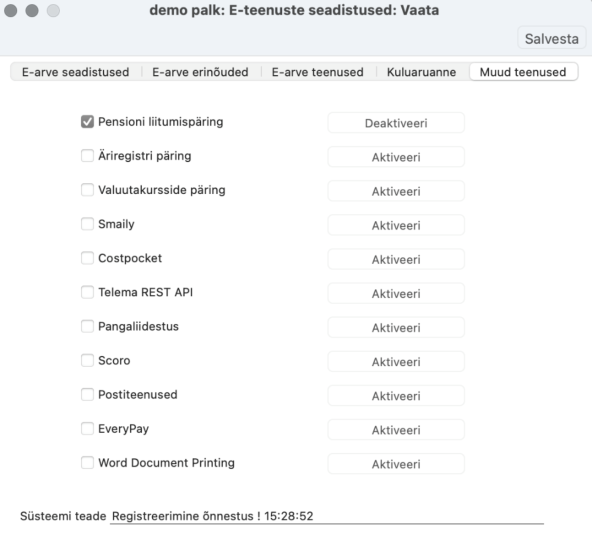Check the Smaily checkbox
Screen dimensions: 592x534
[87, 224]
